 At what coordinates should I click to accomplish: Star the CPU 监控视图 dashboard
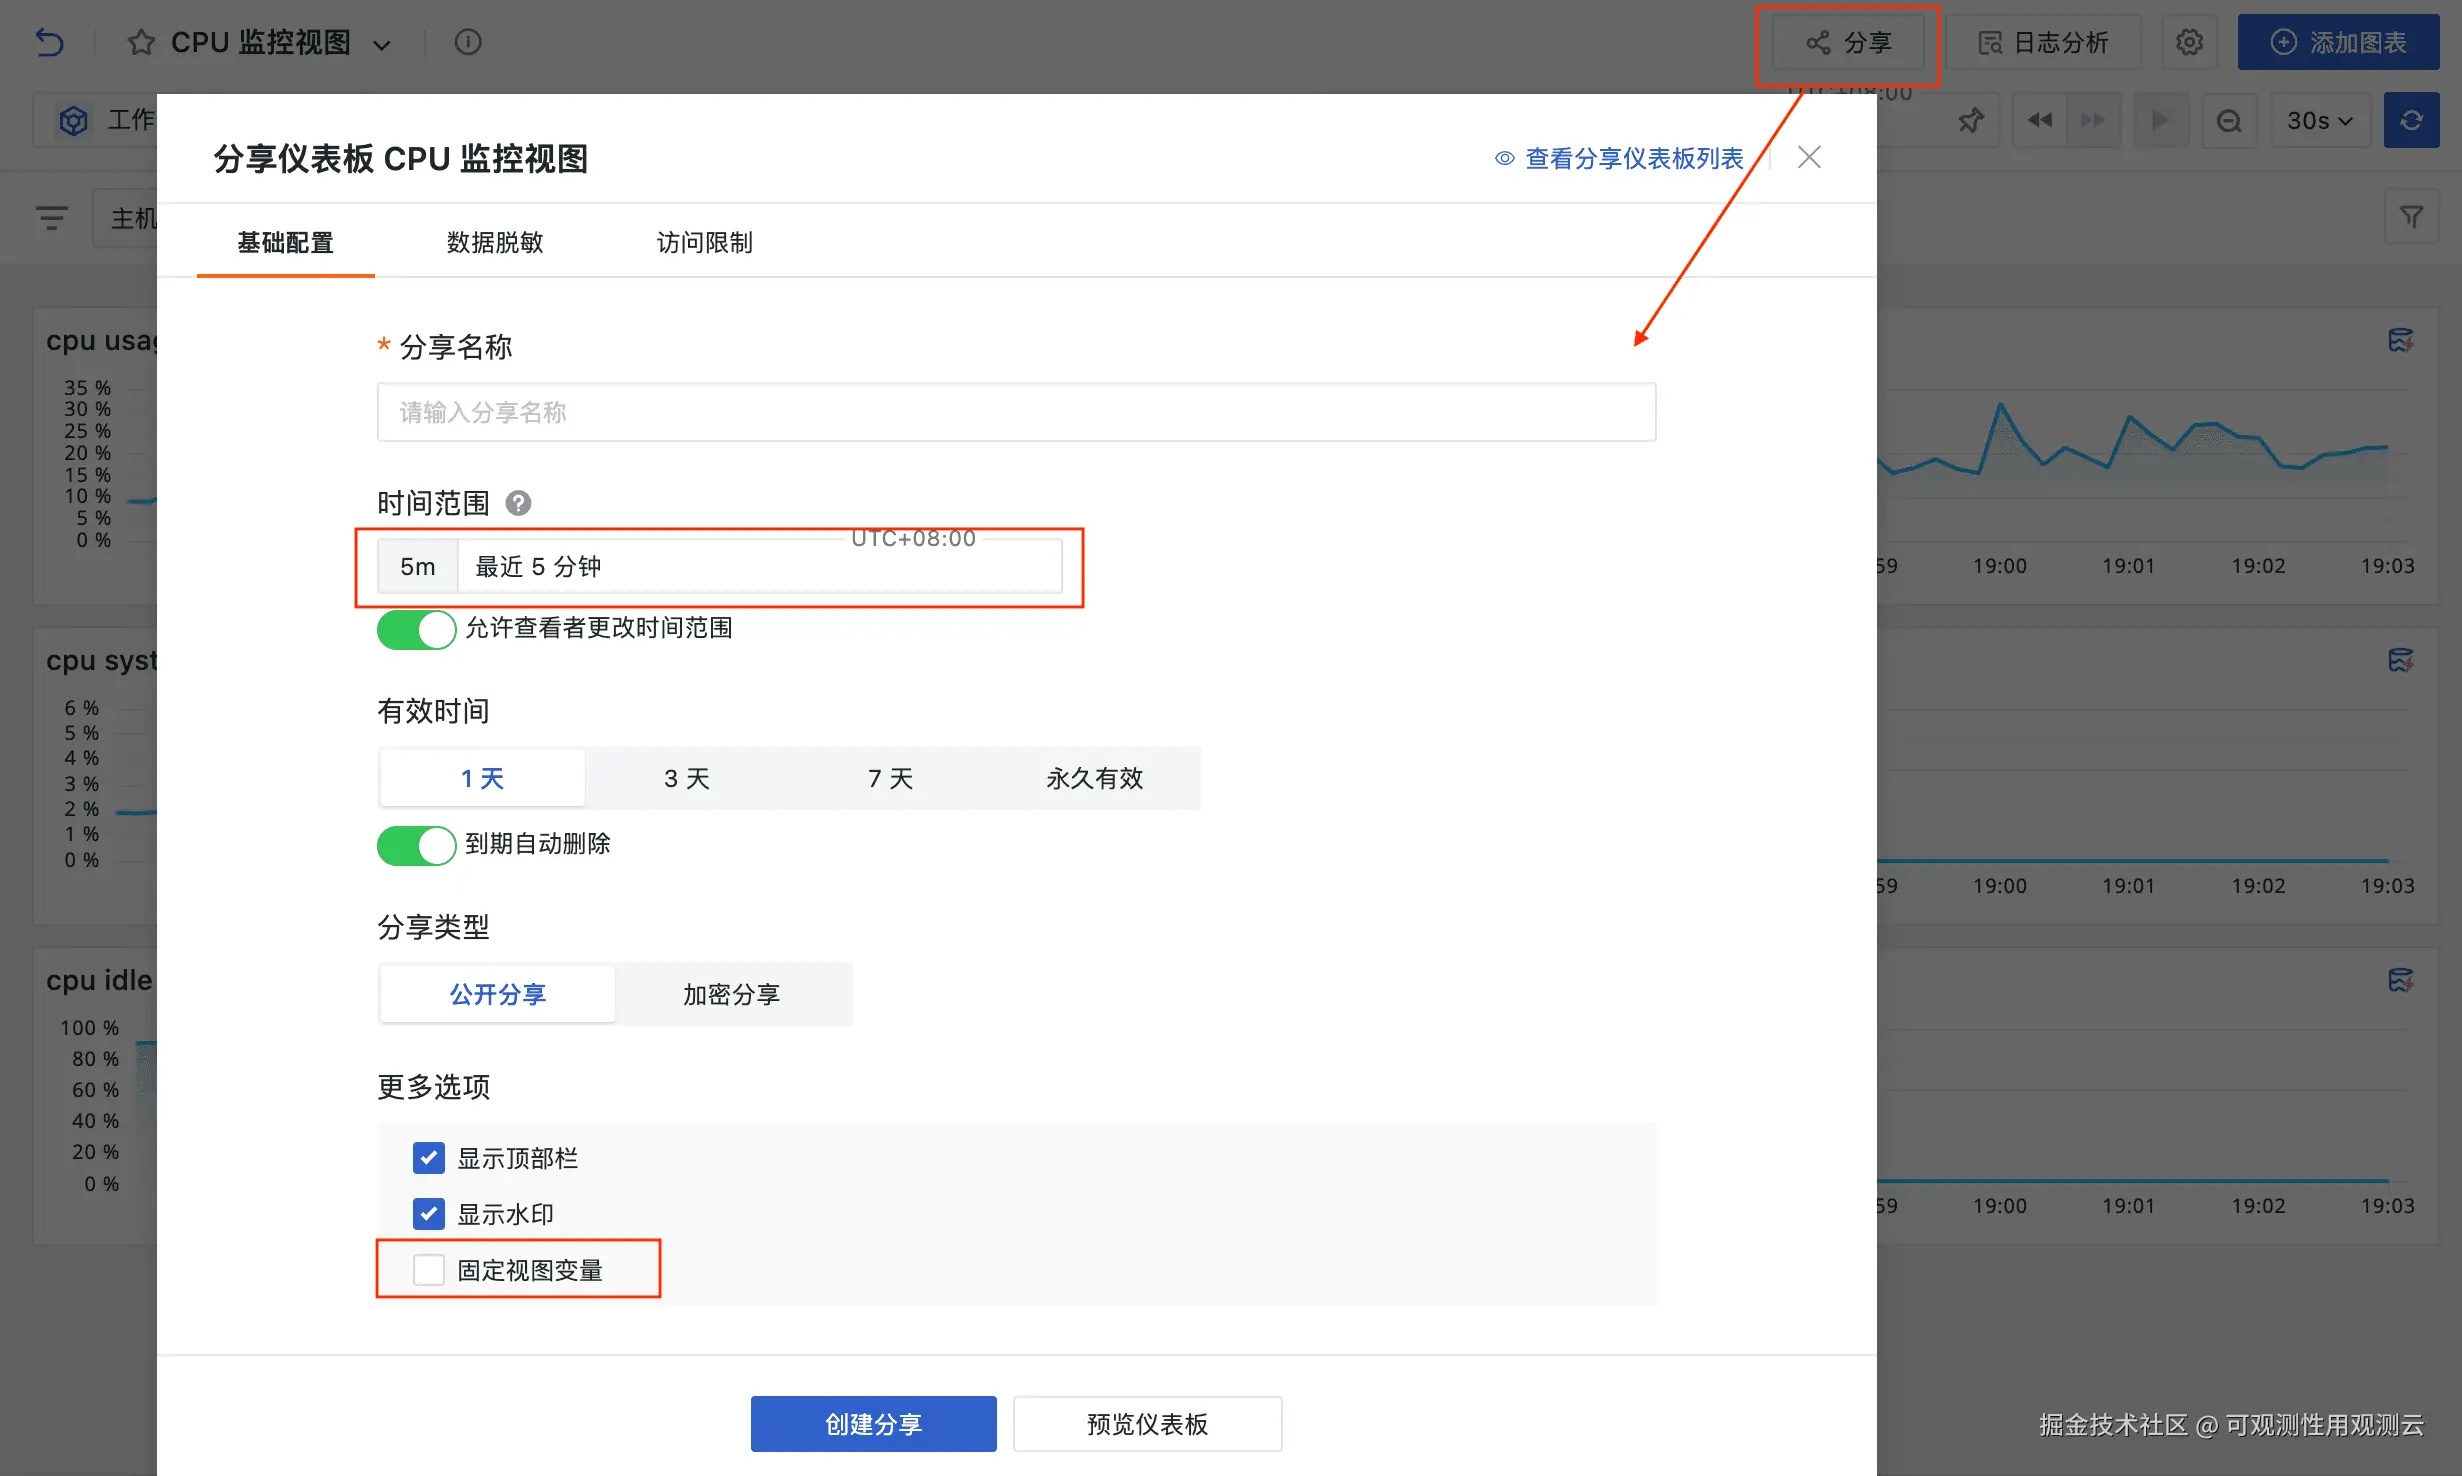coord(141,42)
